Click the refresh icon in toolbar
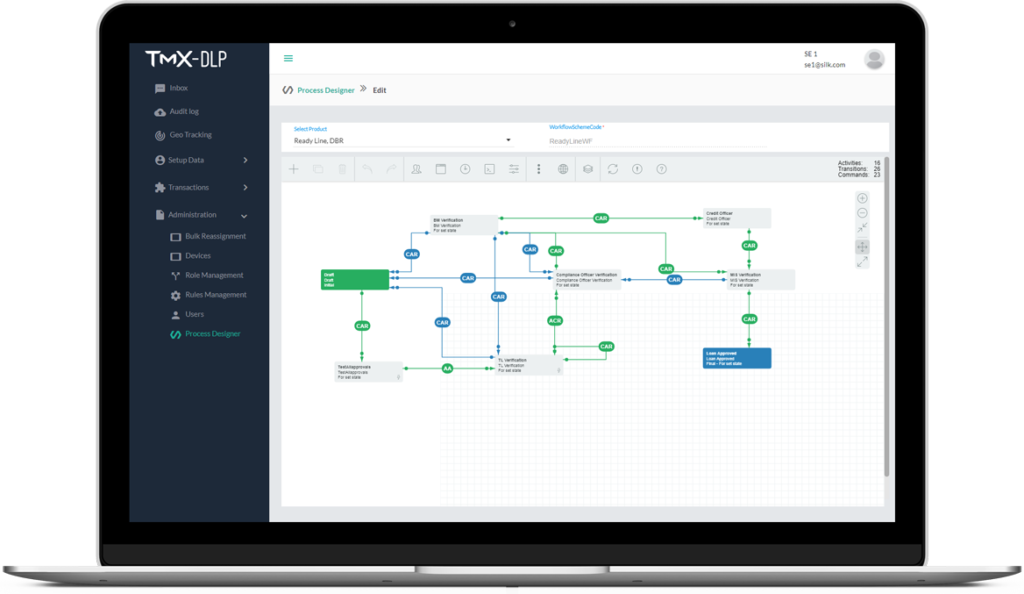Screen dimensions: 1024x594 [612, 169]
